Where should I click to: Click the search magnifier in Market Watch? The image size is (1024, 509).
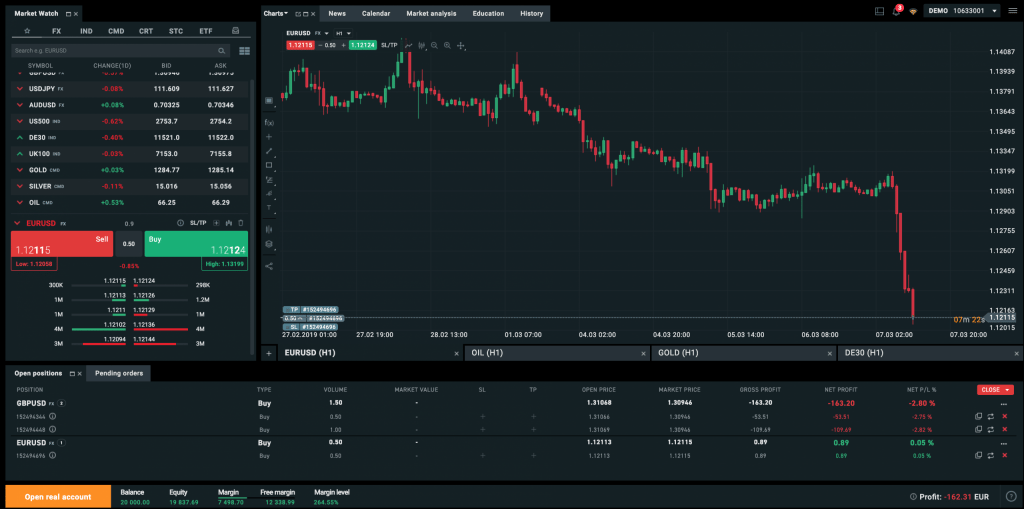(x=222, y=50)
